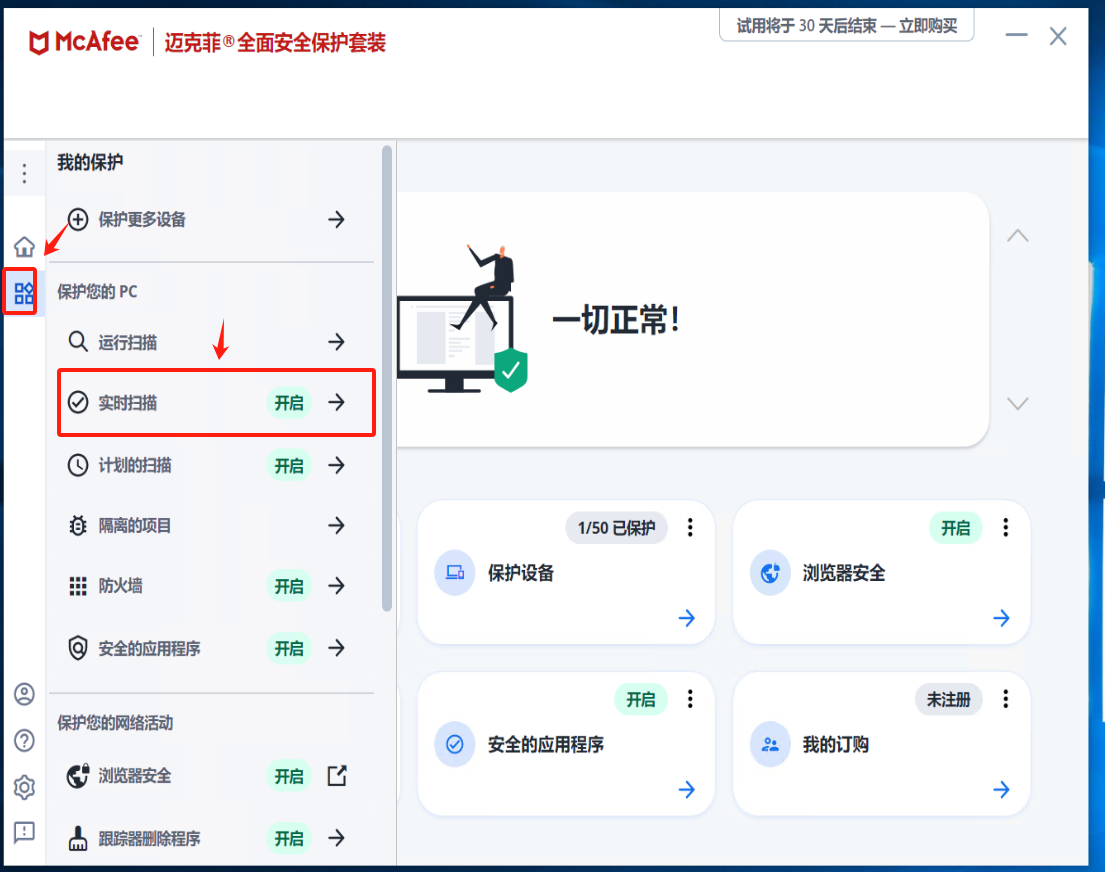Viewport: 1105px width, 872px height.
Task: Click 开启 badge on 安全的应用程序 card
Action: 641,699
